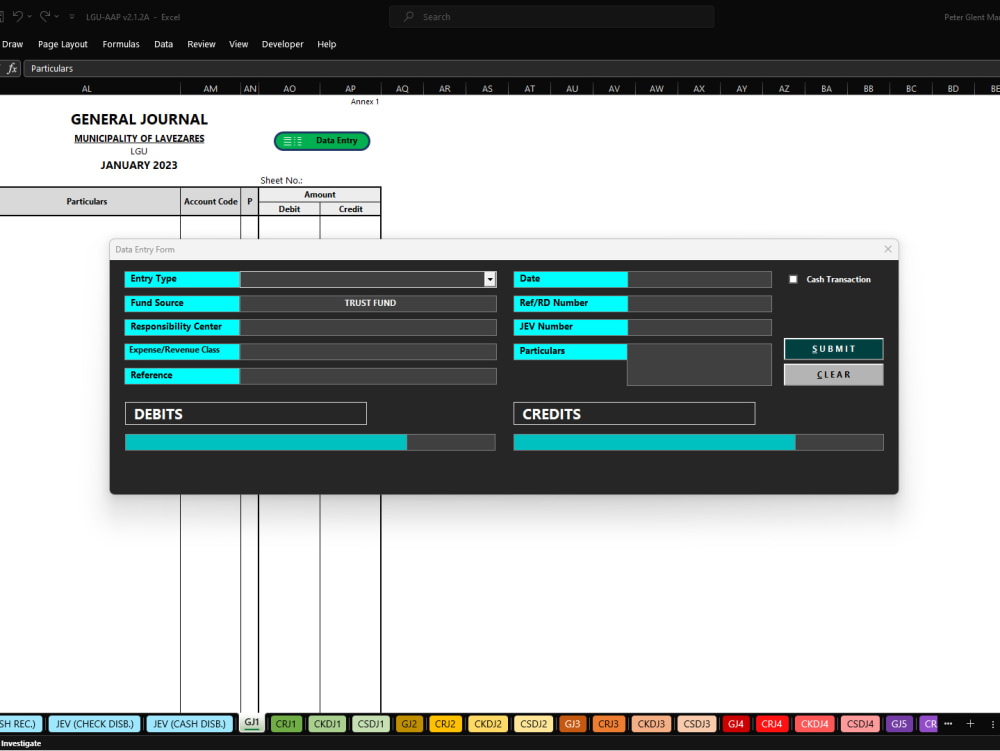
Task: Open the View ribbon tab
Action: click(239, 44)
